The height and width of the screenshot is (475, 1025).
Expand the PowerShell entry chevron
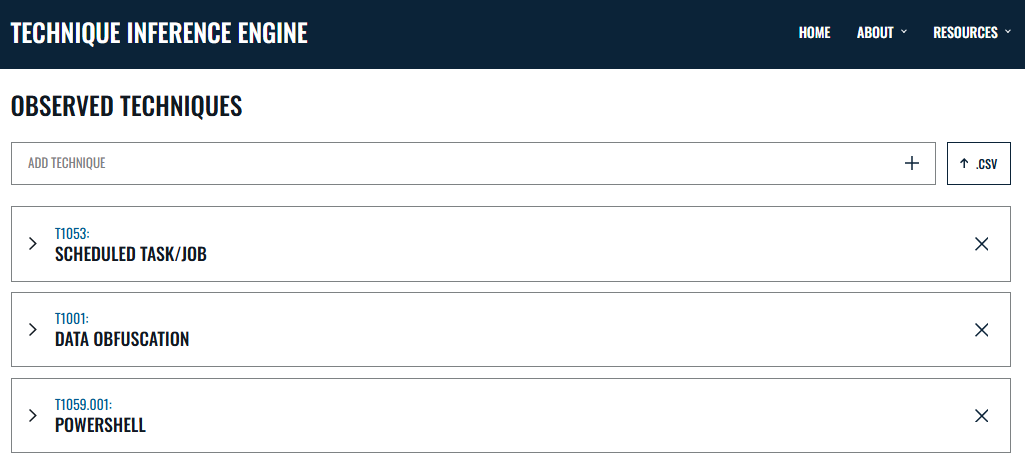(33, 415)
